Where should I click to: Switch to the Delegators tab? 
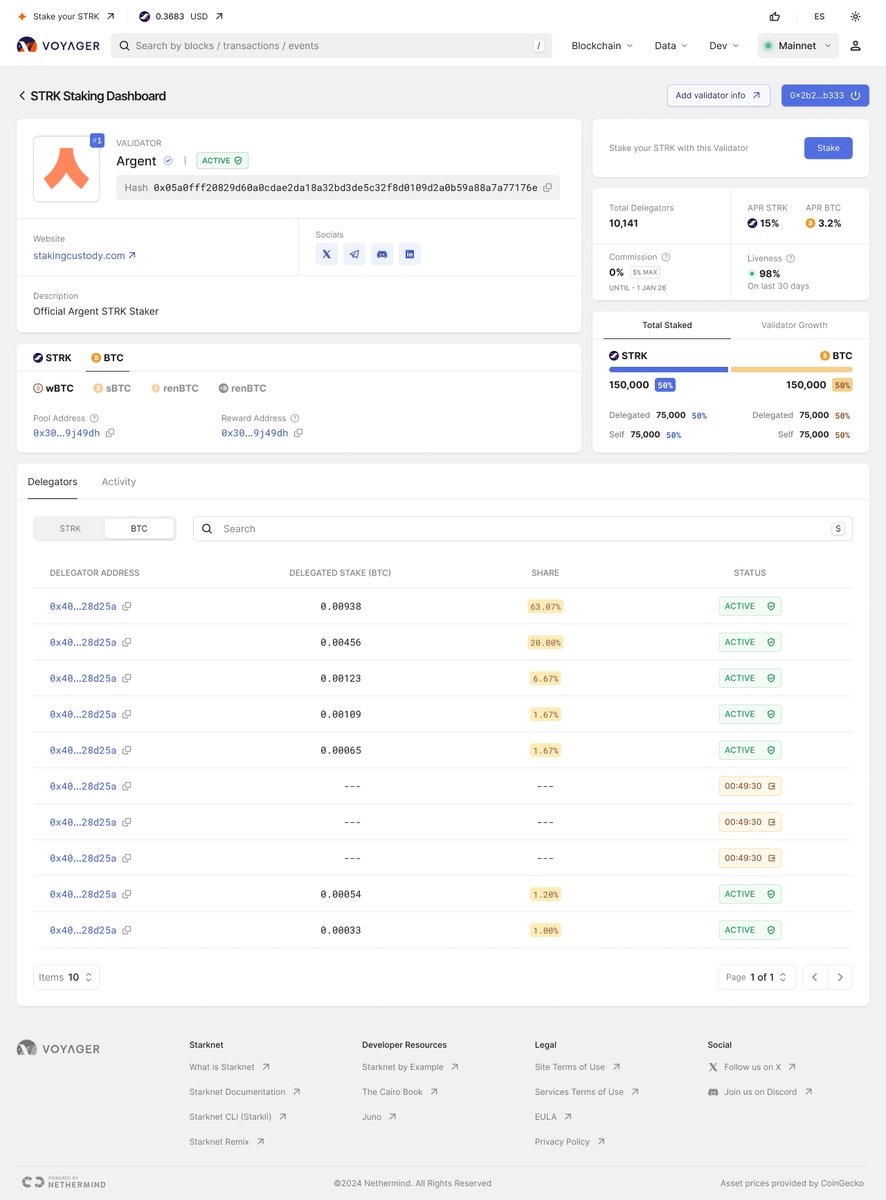pos(52,482)
